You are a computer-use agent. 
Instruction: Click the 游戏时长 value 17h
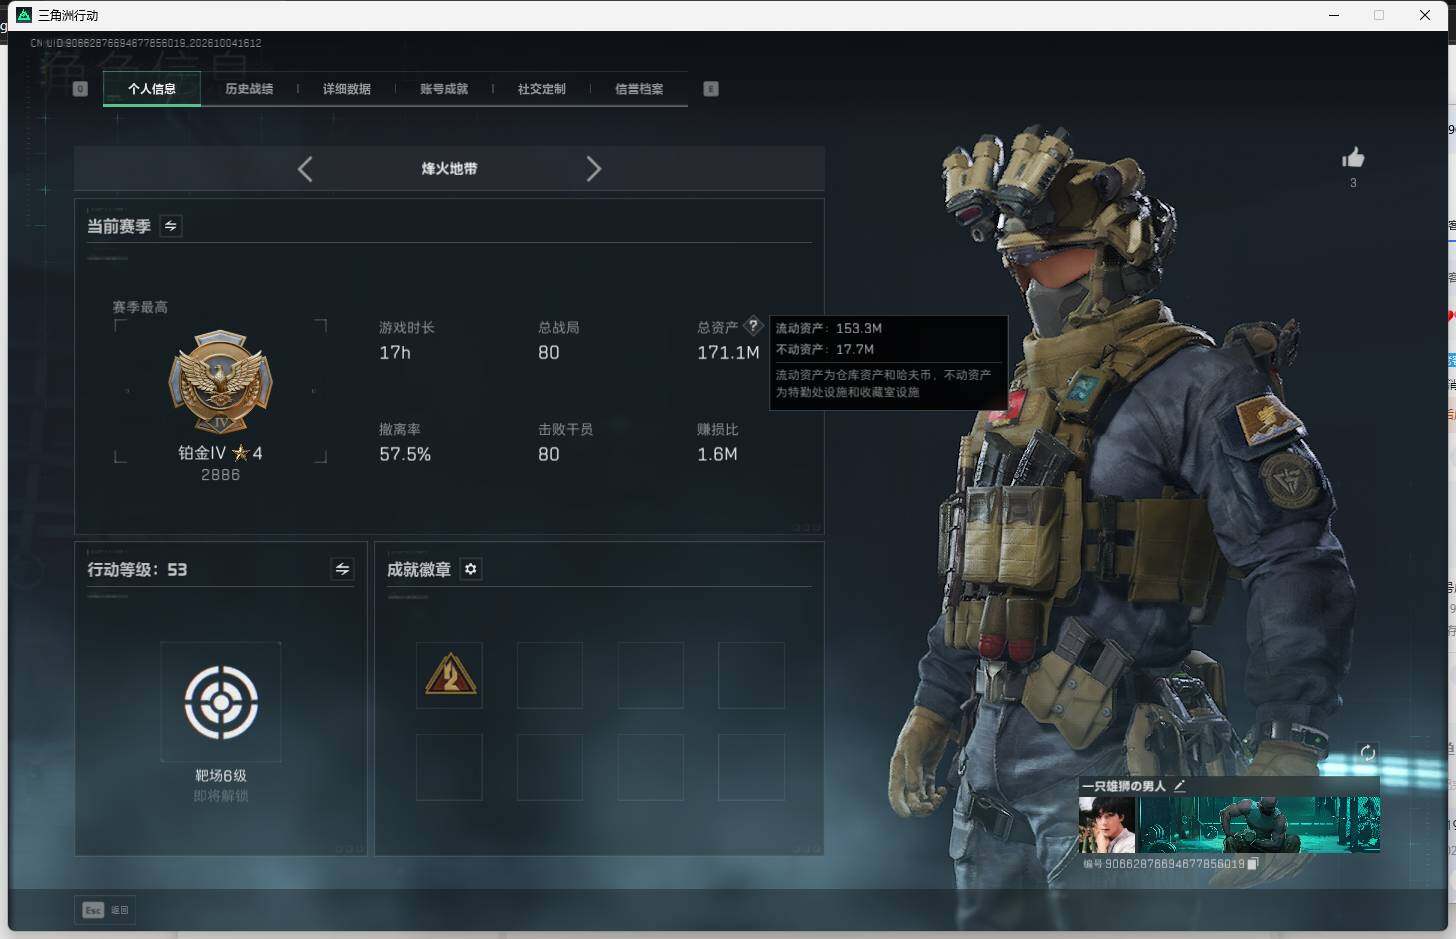(x=395, y=353)
